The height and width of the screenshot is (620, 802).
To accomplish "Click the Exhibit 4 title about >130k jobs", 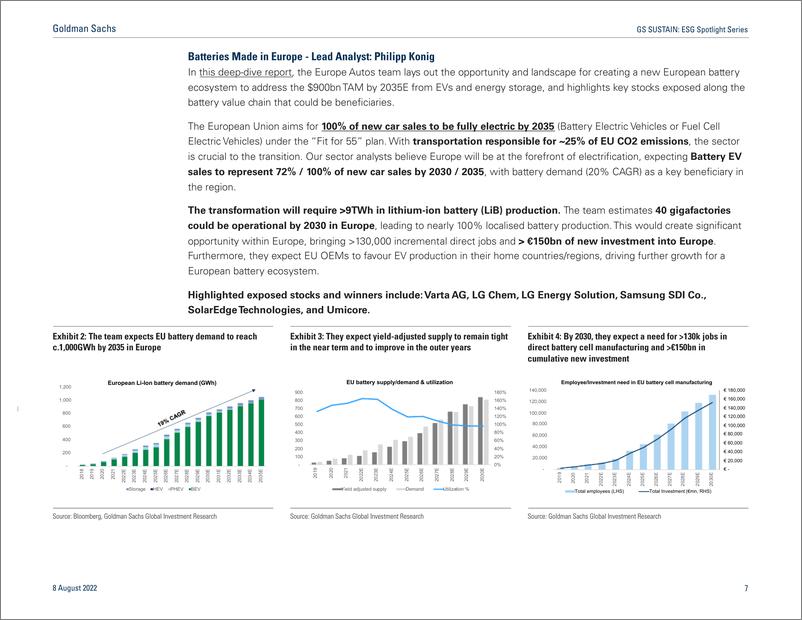I will click(627, 347).
